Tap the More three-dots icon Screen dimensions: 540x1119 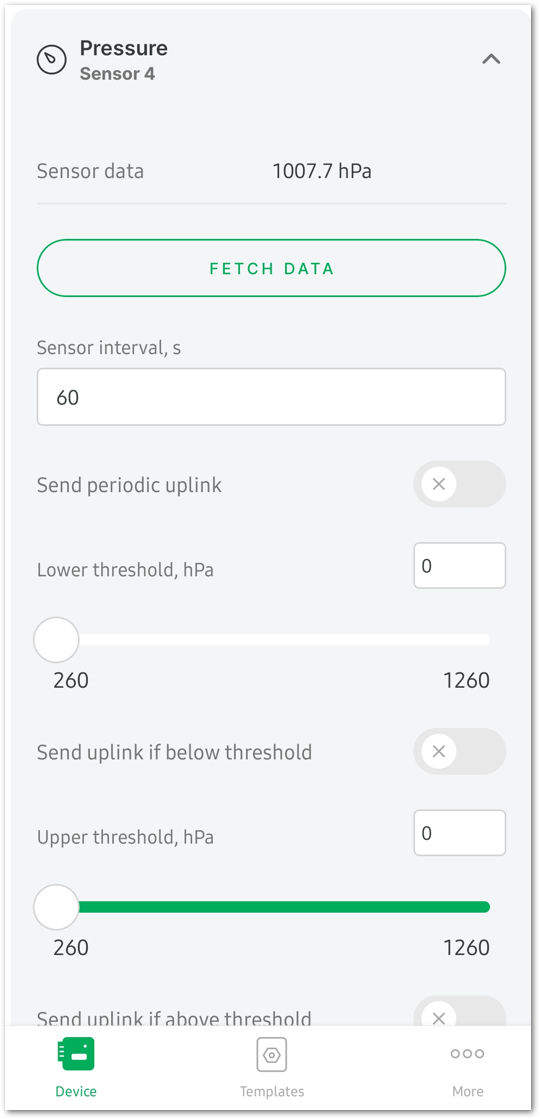tap(467, 1053)
